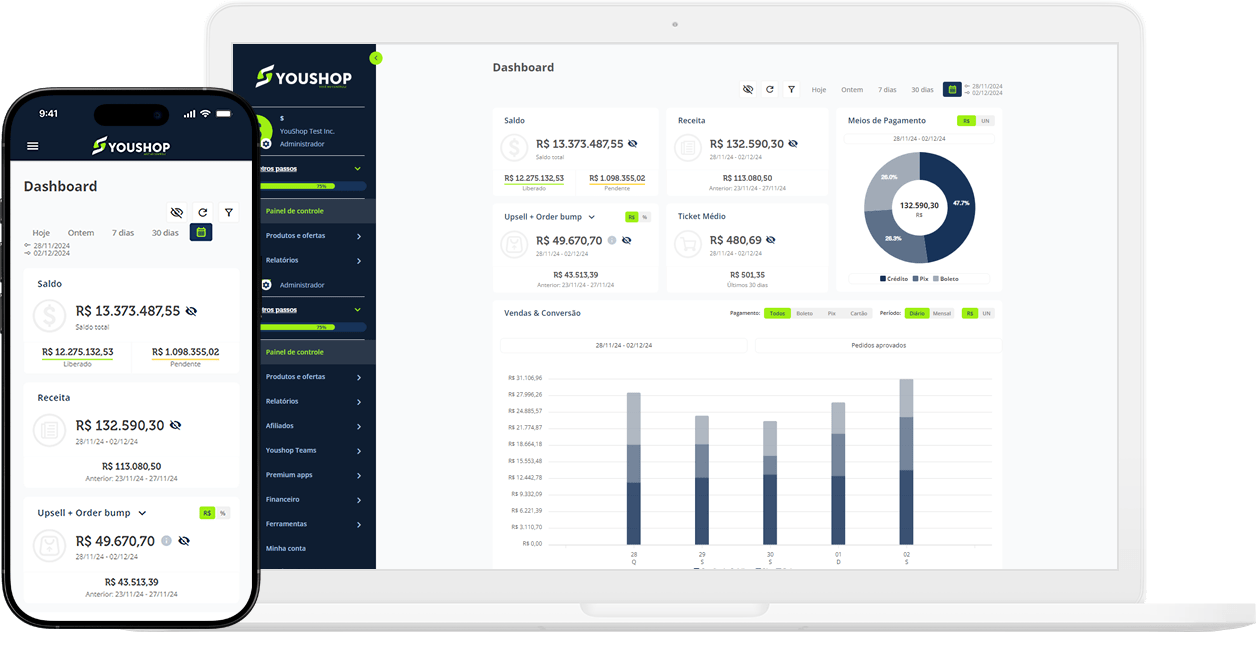Click the cart icon in the Ticket Médio card
Image resolution: width=1260 pixels, height=652 pixels.
click(688, 244)
